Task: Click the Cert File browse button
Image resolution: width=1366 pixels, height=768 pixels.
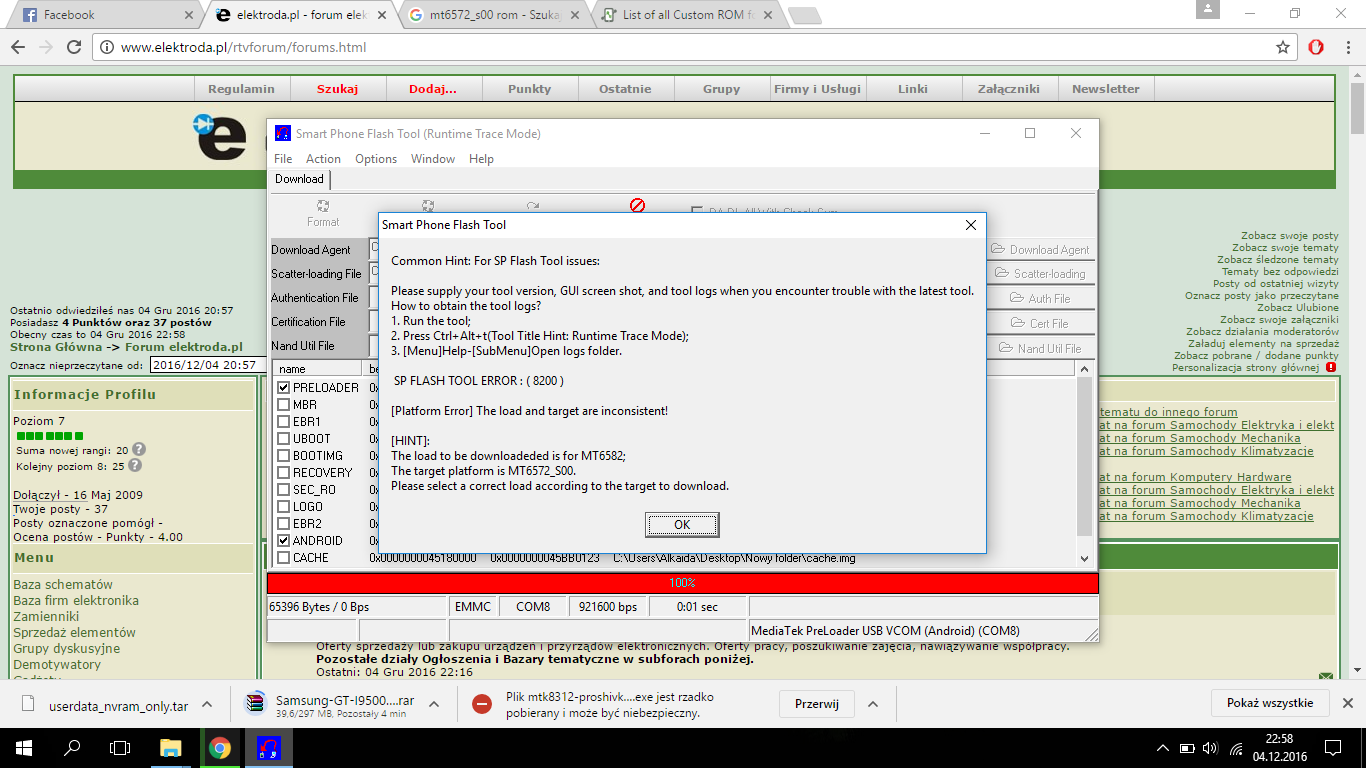Action: click(1040, 323)
